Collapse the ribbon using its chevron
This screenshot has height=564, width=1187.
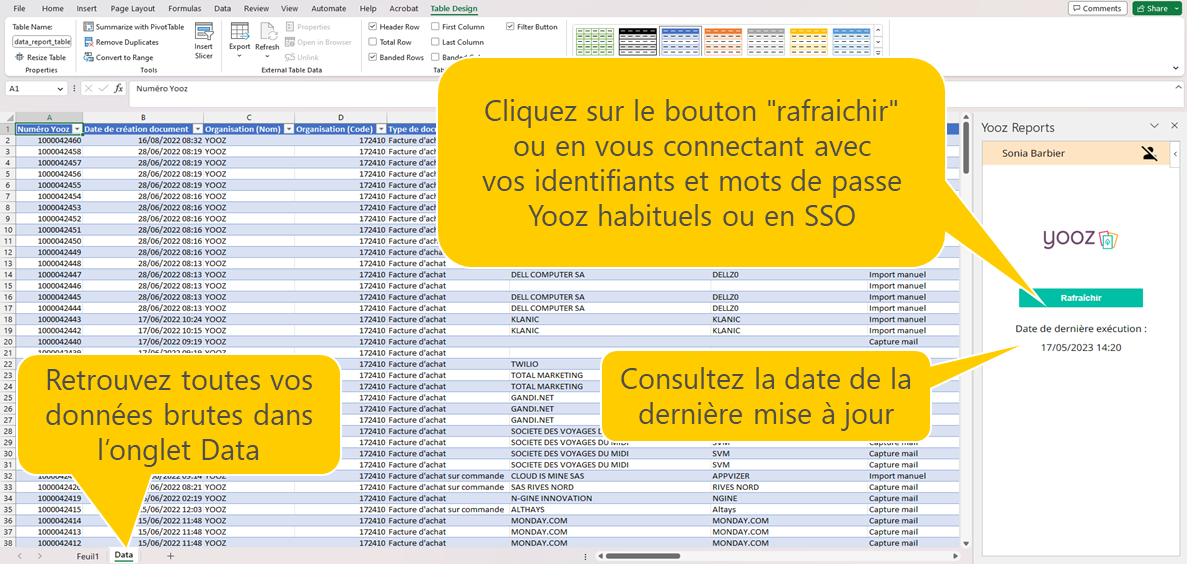(1176, 68)
